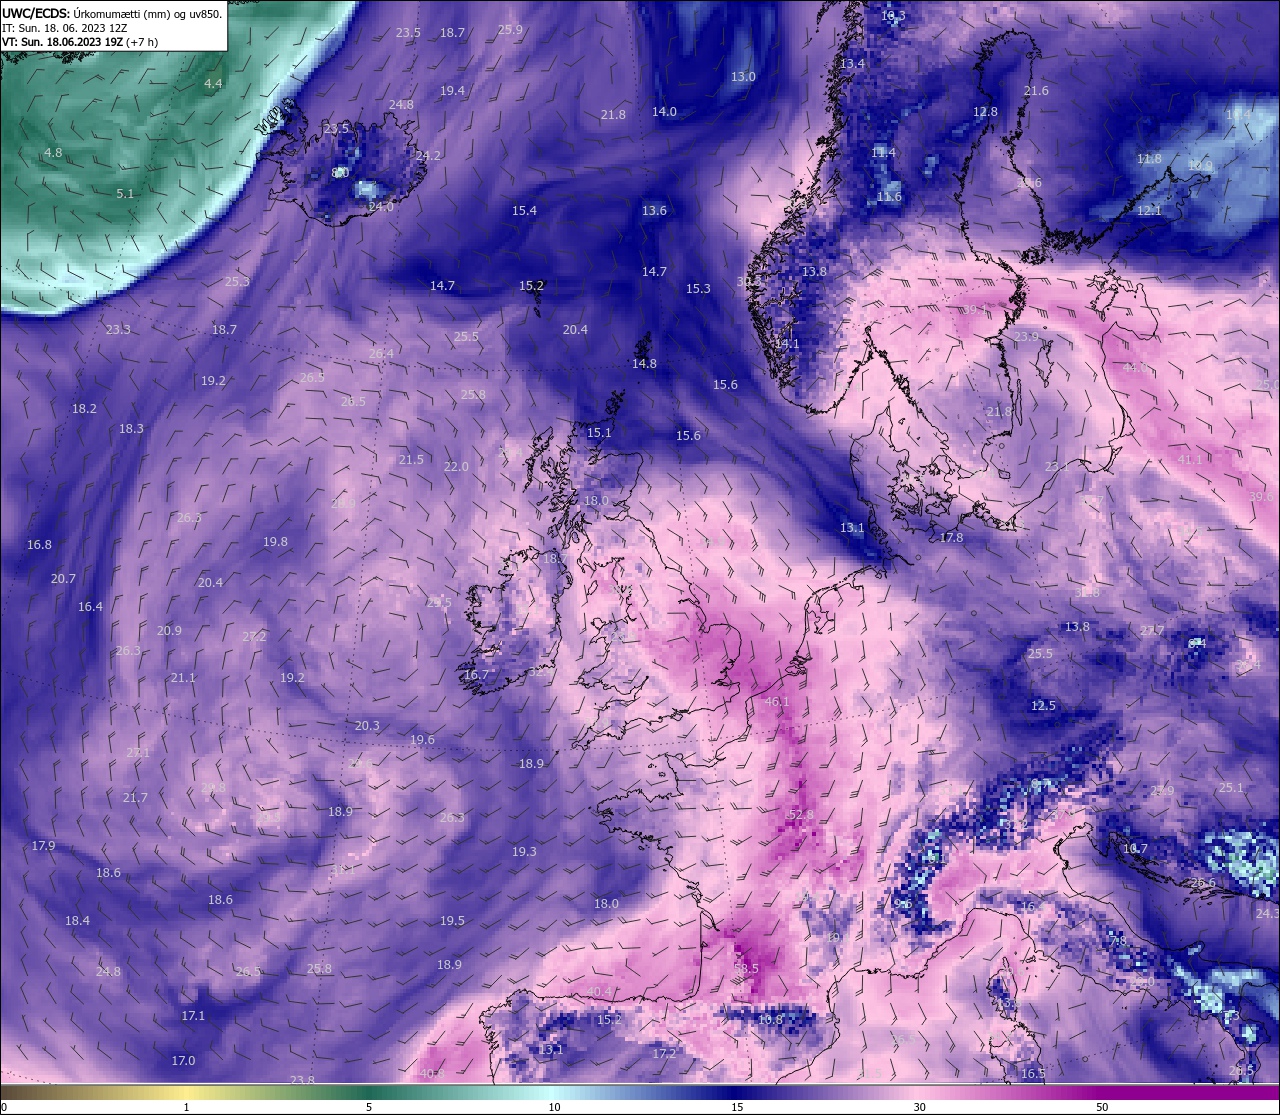Click the 41.1 value east of the Baltic
The width and height of the screenshot is (1280, 1115).
point(1190,460)
